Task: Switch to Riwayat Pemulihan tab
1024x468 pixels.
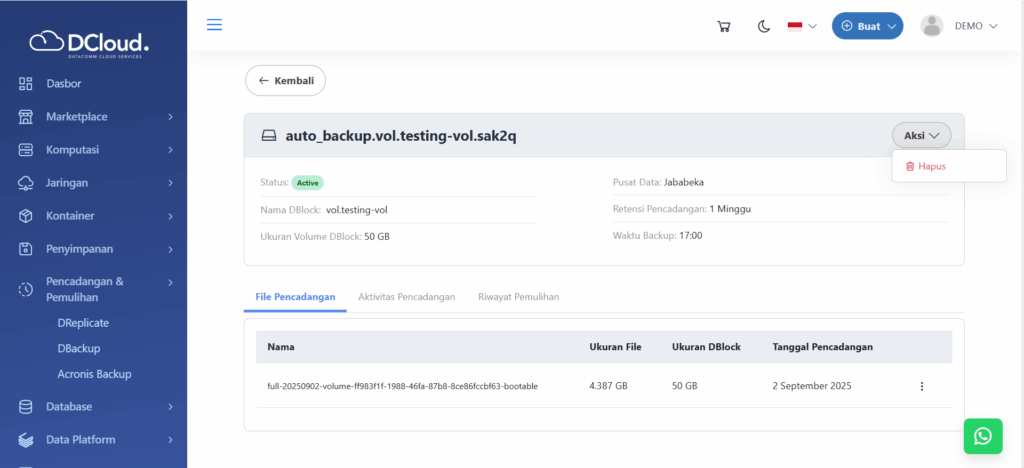Action: [518, 297]
